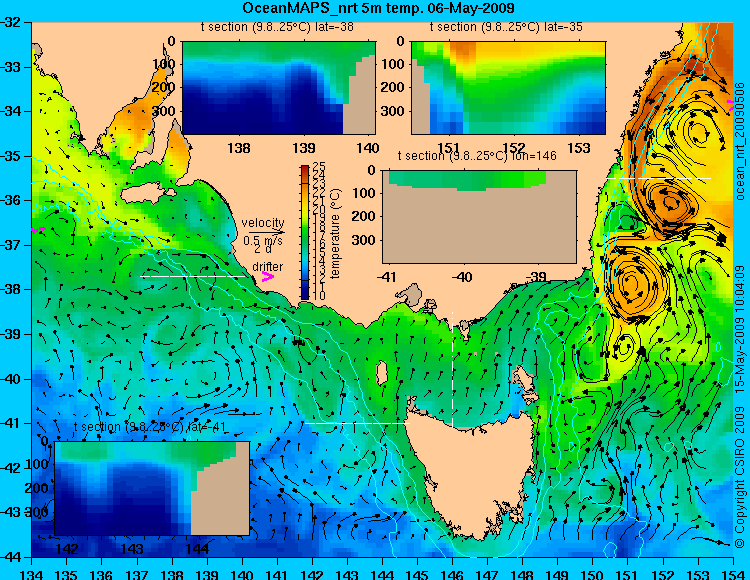Viewport: 750px width, 580px height.
Task: Open the lat=-35 temperature section inset plot
Action: coord(508,88)
